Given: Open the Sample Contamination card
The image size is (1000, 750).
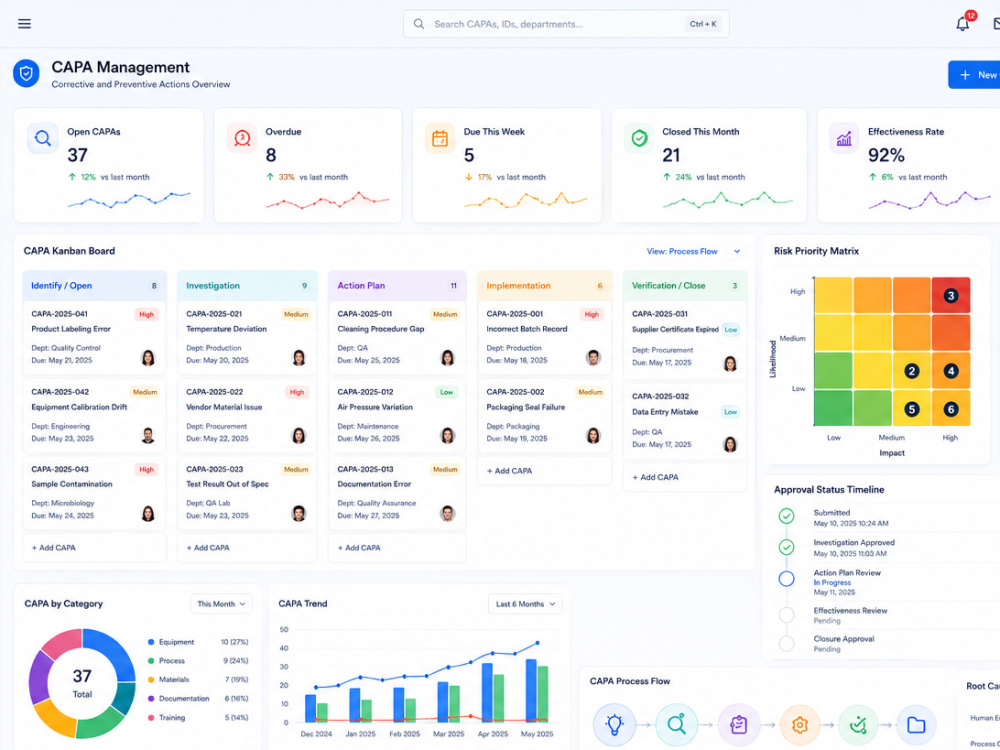Looking at the screenshot, I should (x=94, y=493).
